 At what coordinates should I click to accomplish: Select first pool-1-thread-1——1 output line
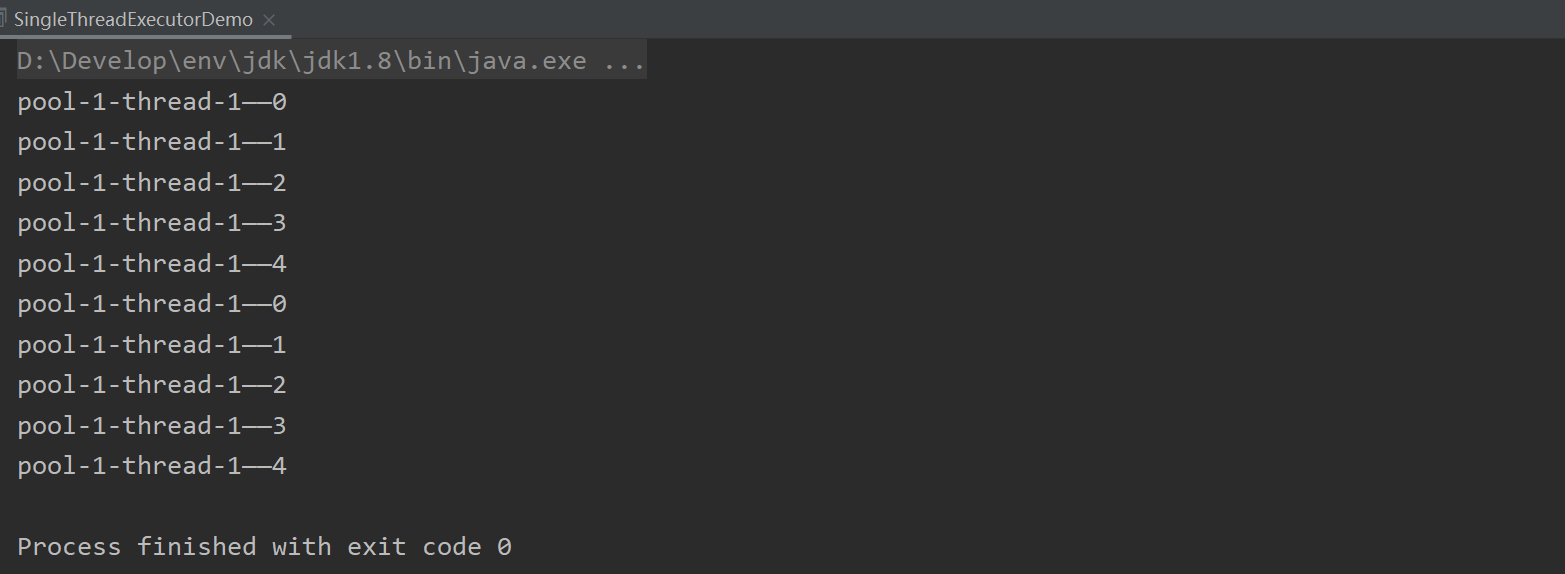pos(152,142)
